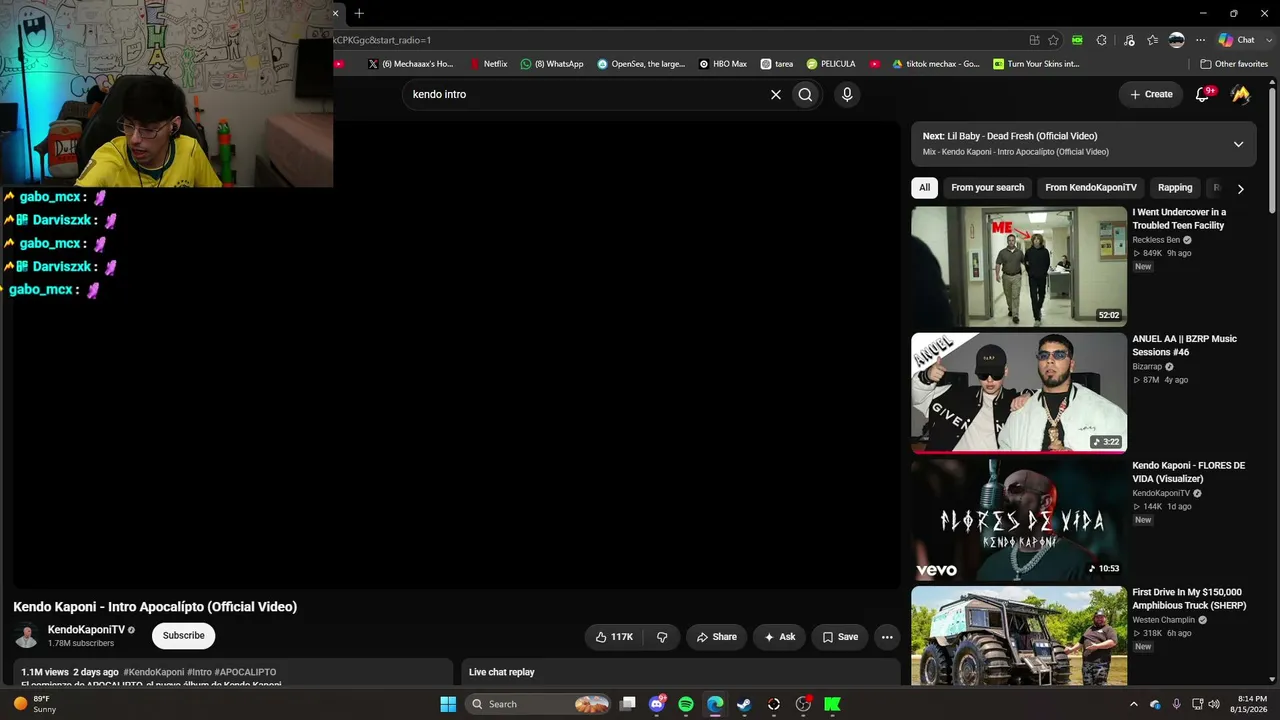The width and height of the screenshot is (1280, 720).
Task: Expand the Next up mix playlist panel
Action: [1238, 144]
